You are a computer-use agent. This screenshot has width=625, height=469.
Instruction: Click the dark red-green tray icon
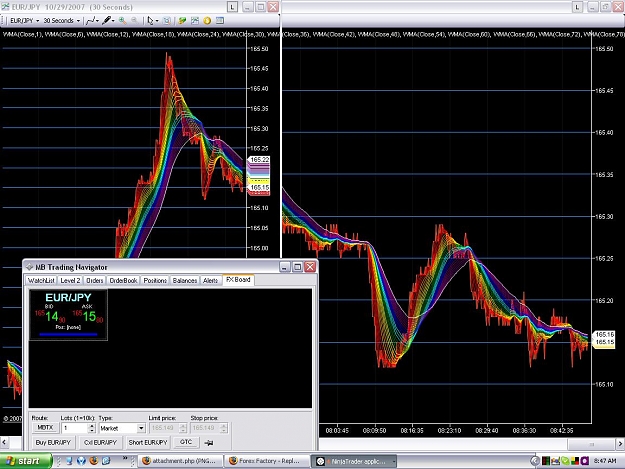point(546,461)
